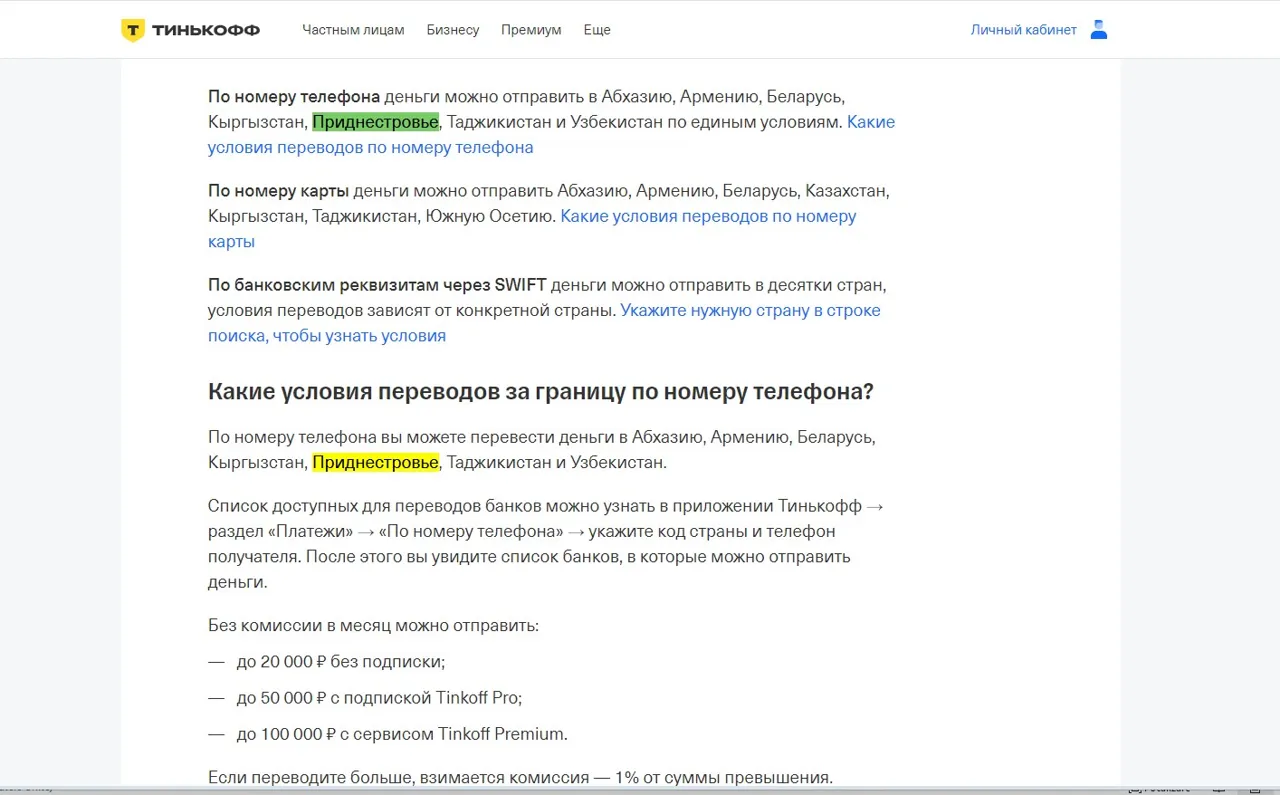
Task: Click text Без комиссии в месяц можно отправить
Action: tap(373, 626)
